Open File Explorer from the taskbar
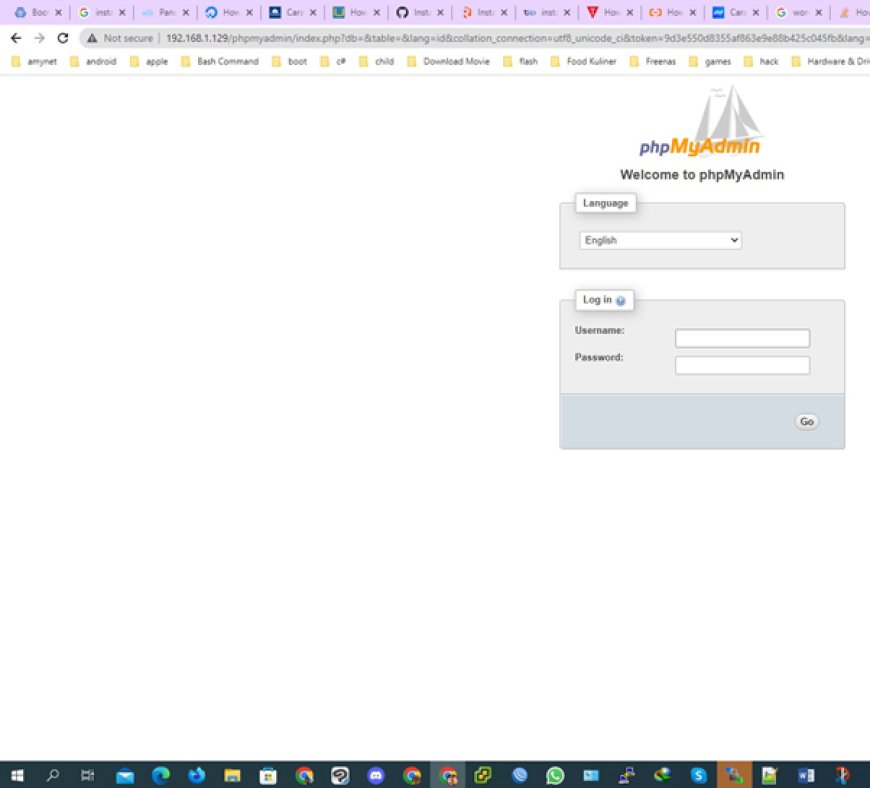The image size is (870, 788). 232,775
